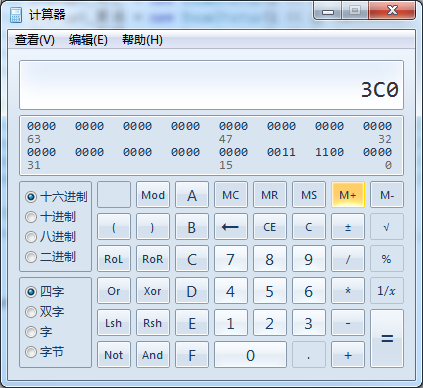Screen dimensions: 423x388
Task: Store value with the MS button
Action: point(309,195)
